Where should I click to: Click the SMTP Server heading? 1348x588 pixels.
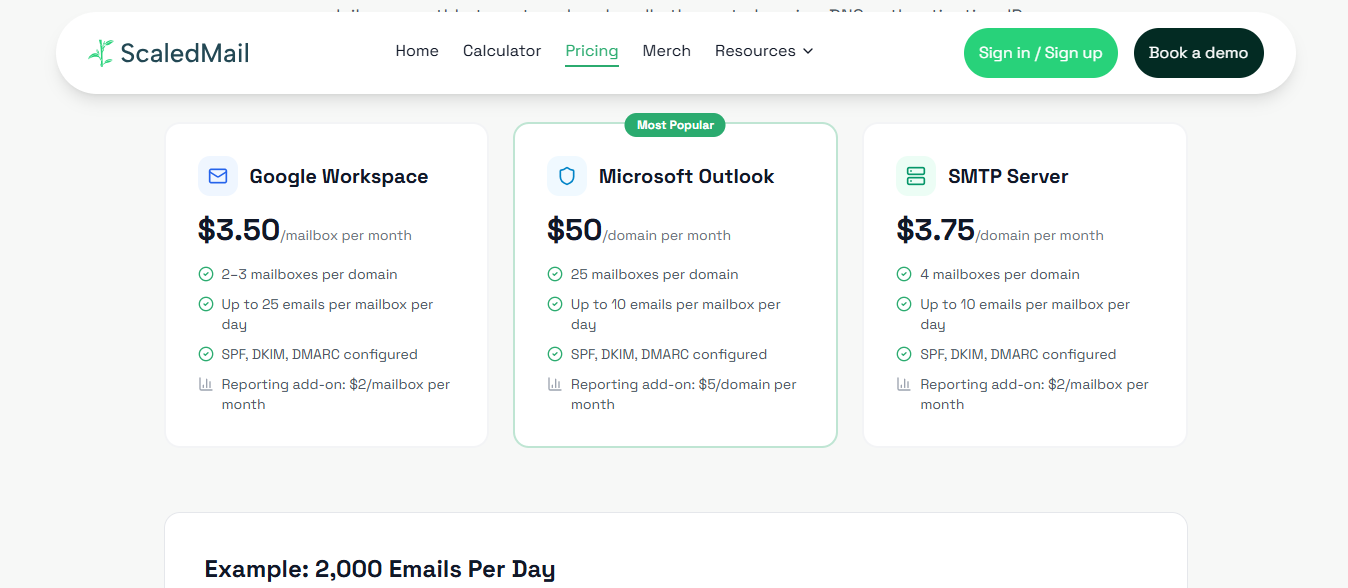coord(1008,176)
